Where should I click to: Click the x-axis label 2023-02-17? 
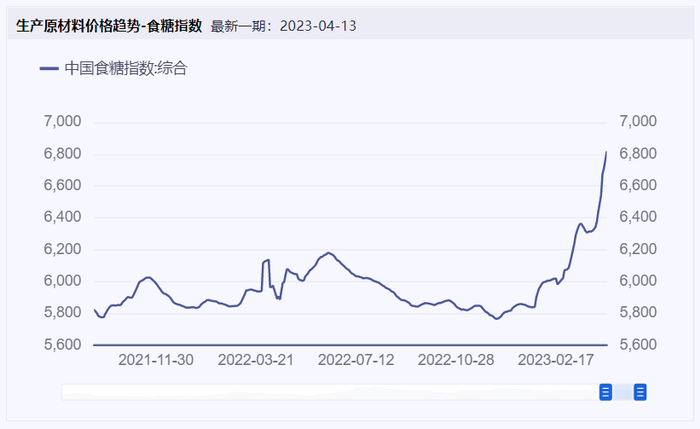tap(556, 360)
